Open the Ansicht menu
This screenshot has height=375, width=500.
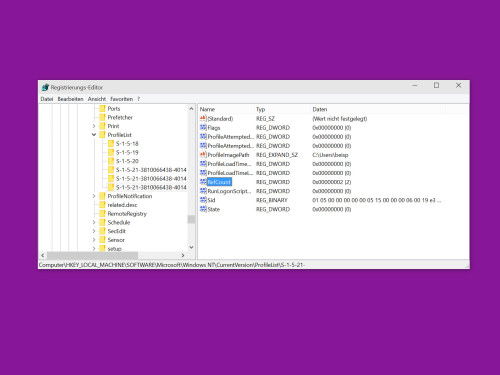click(x=97, y=99)
